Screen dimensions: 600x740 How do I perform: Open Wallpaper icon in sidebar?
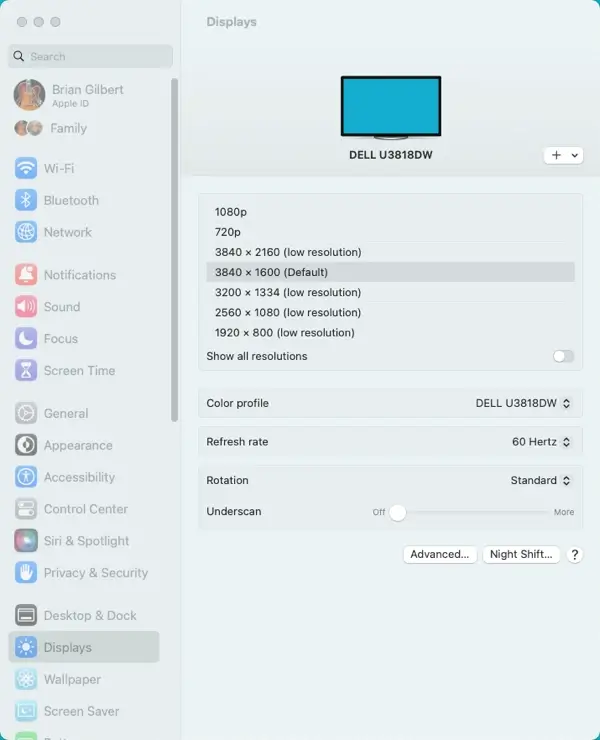click(x=25, y=679)
